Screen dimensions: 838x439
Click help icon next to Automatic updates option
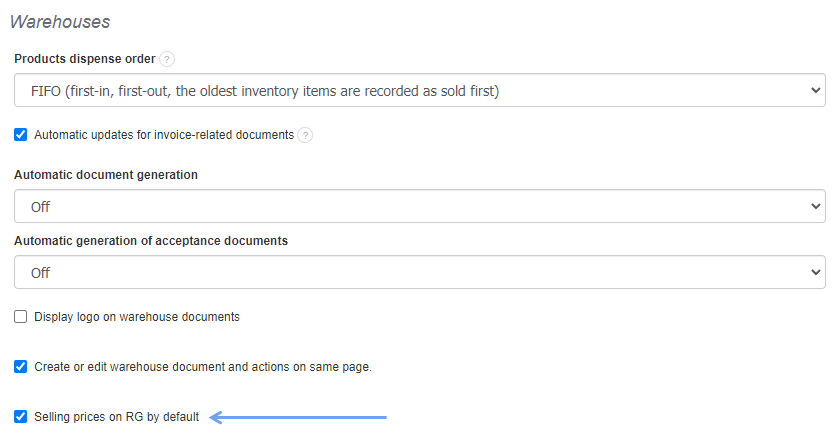coord(305,135)
